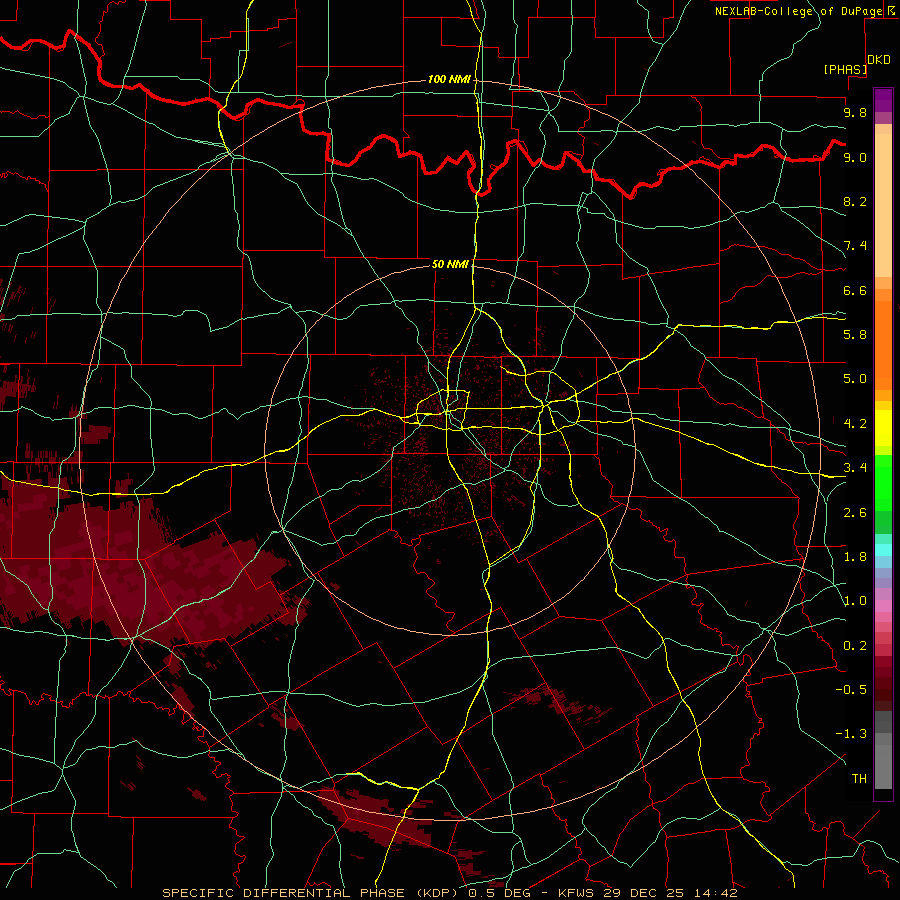Select the -1.3 value on color scale

(x=851, y=734)
